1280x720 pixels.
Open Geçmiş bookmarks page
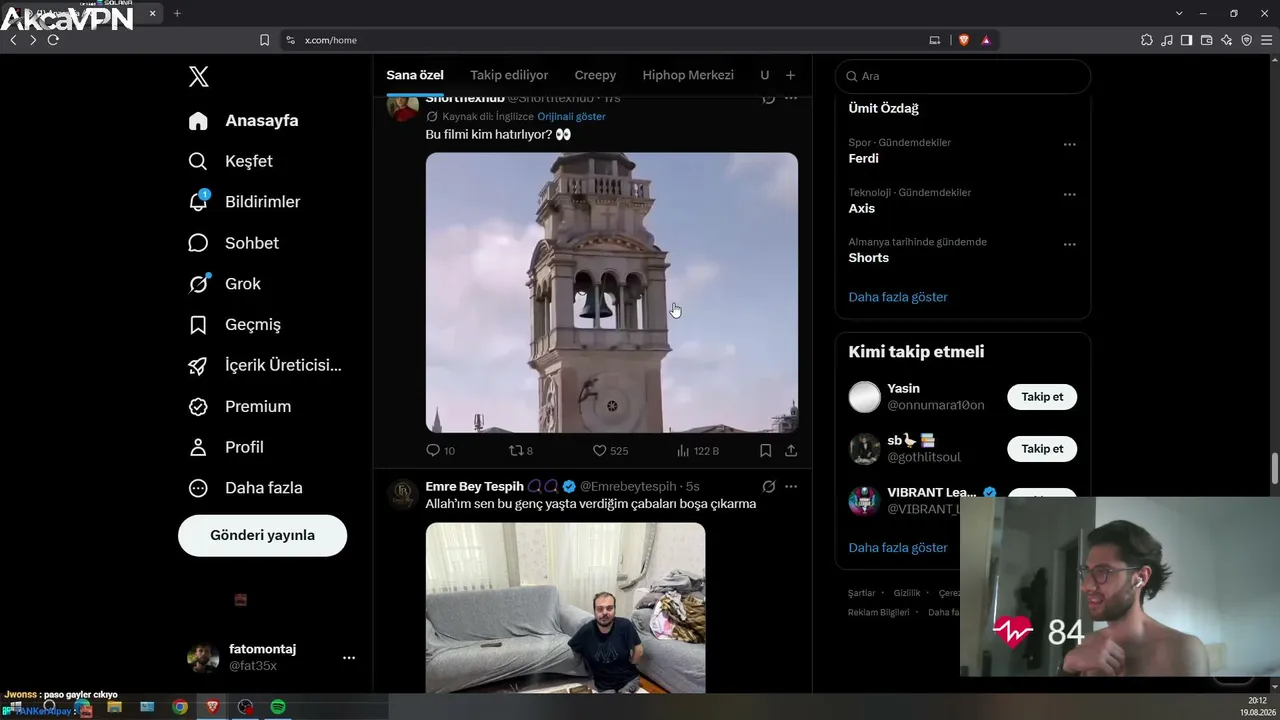(234, 325)
